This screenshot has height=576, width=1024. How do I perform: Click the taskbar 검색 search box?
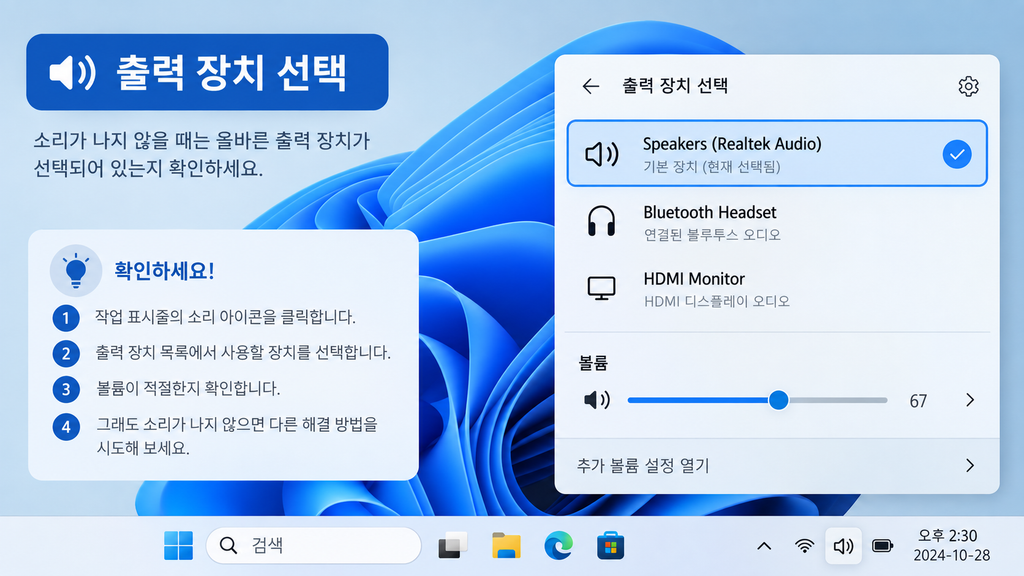click(313, 545)
